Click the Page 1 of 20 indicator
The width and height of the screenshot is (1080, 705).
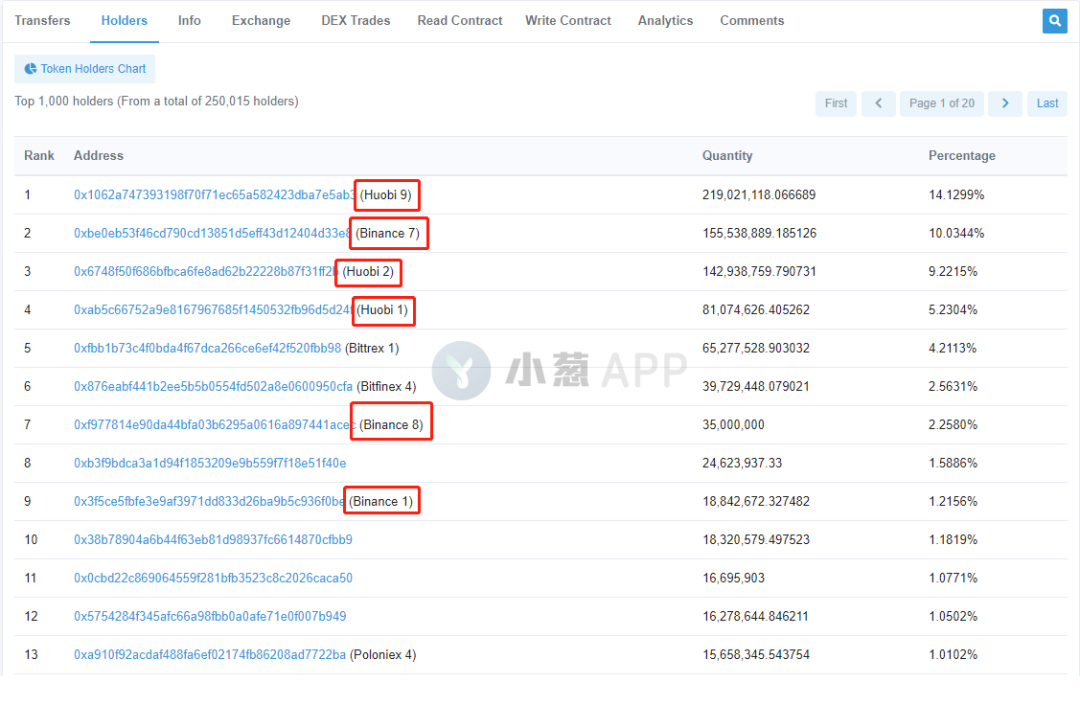(x=942, y=103)
